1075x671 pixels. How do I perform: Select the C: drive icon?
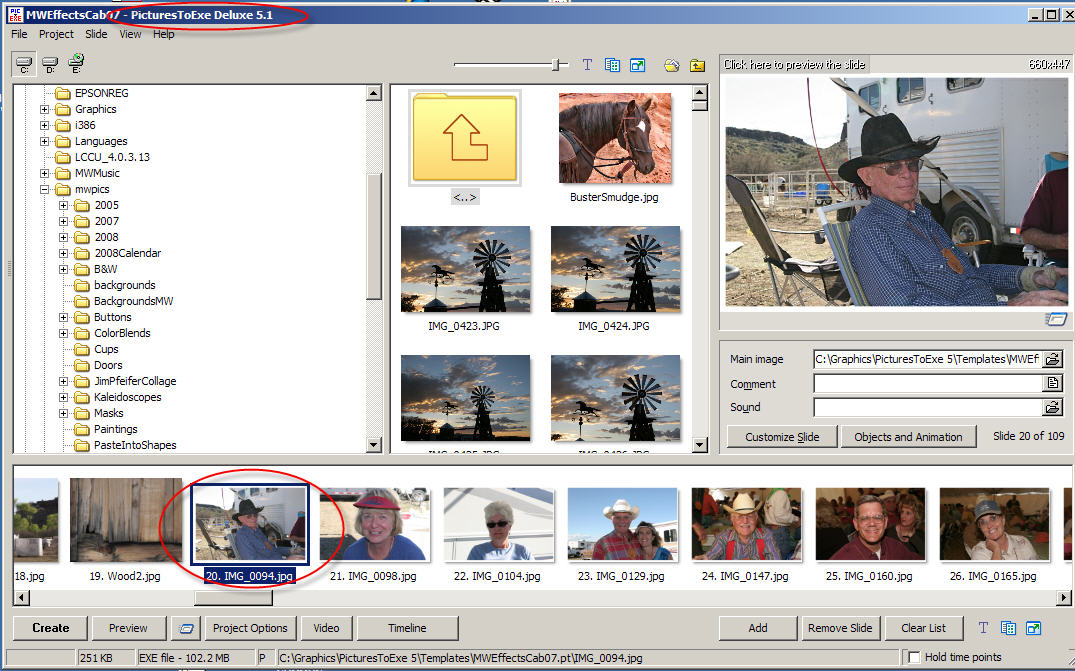click(24, 64)
